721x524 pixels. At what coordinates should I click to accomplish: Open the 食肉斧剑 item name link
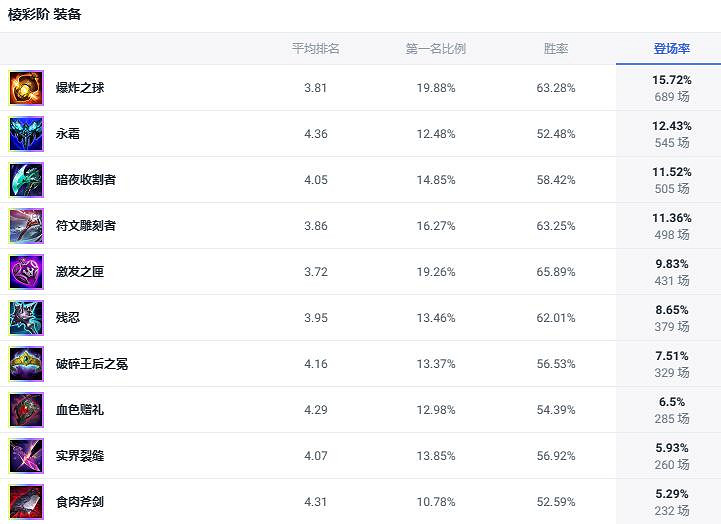click(80, 502)
